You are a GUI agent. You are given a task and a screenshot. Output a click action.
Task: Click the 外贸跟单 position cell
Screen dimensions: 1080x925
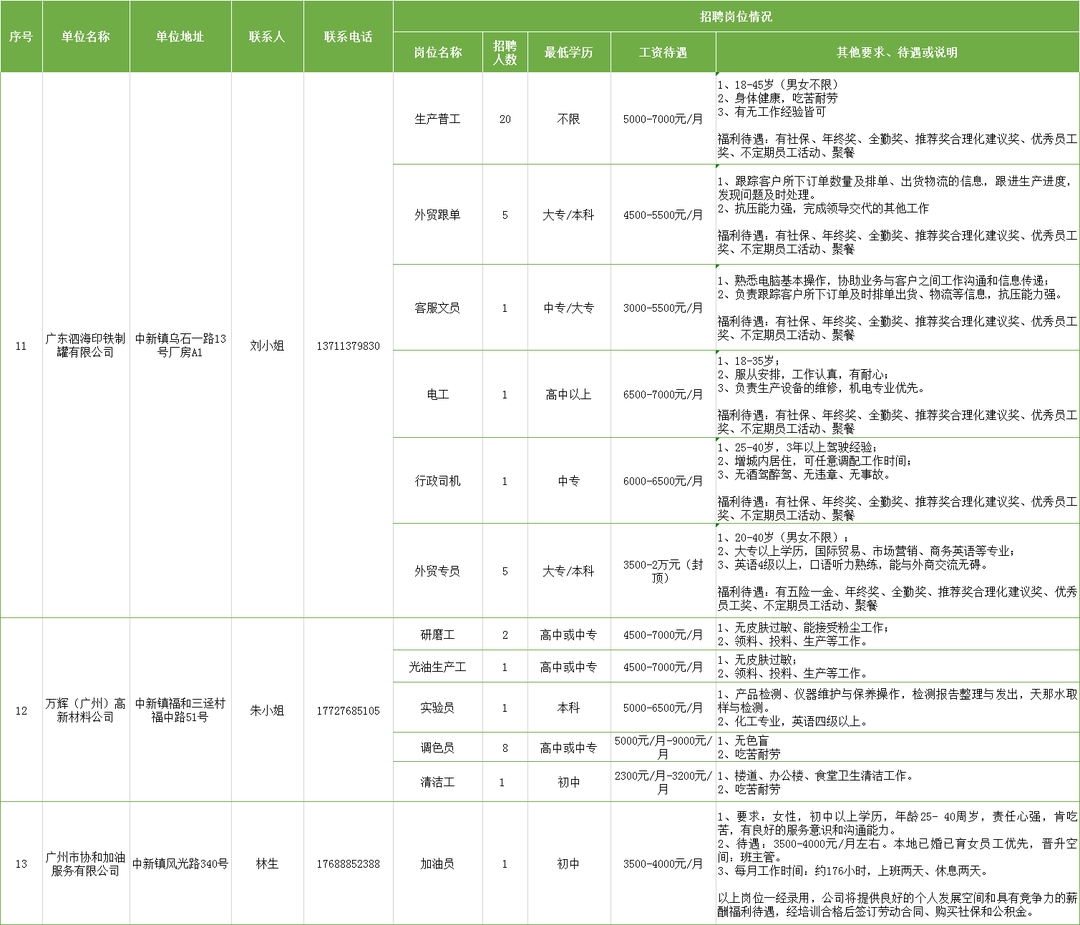tap(437, 214)
